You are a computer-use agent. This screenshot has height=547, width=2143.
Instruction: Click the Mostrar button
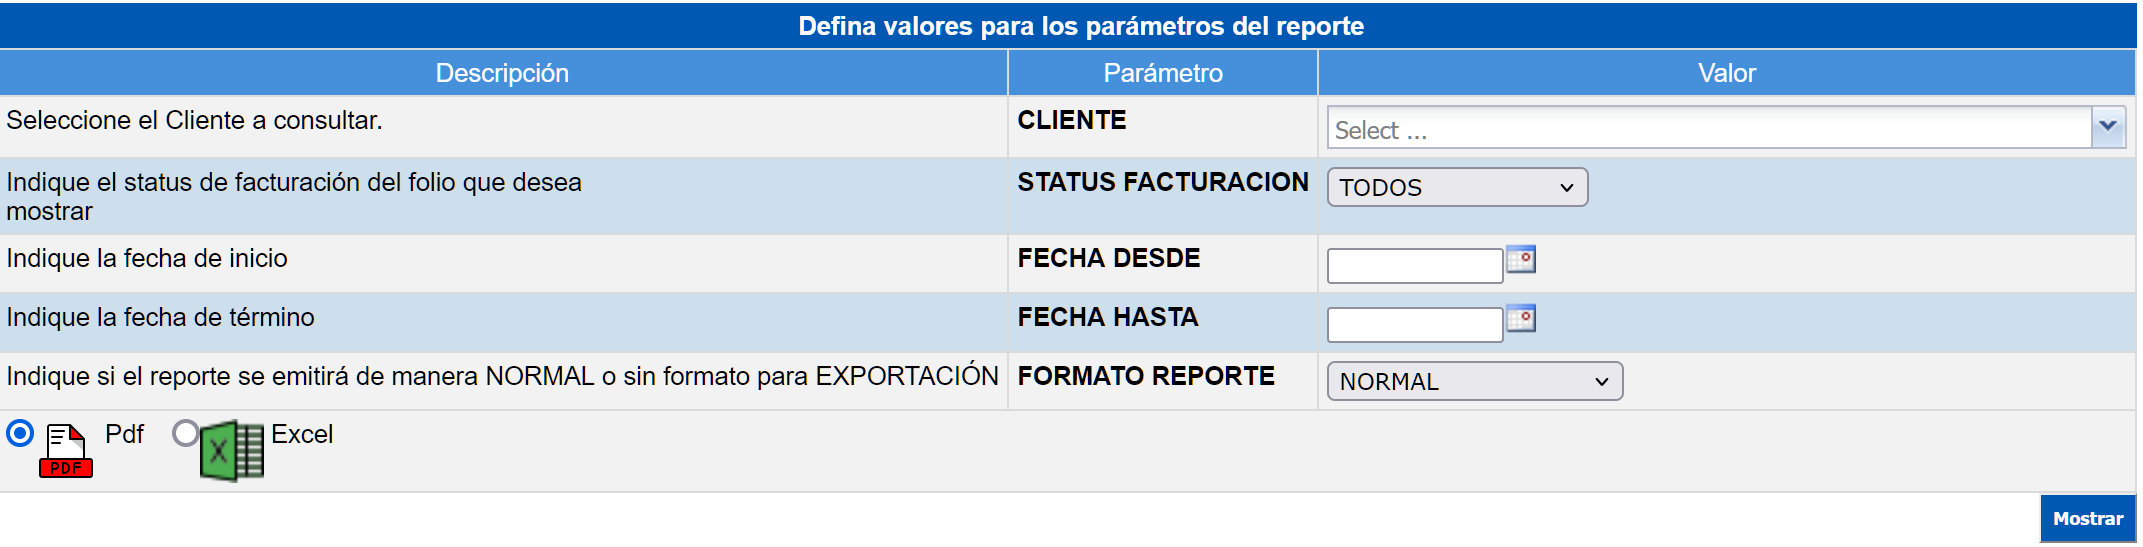[2087, 519]
